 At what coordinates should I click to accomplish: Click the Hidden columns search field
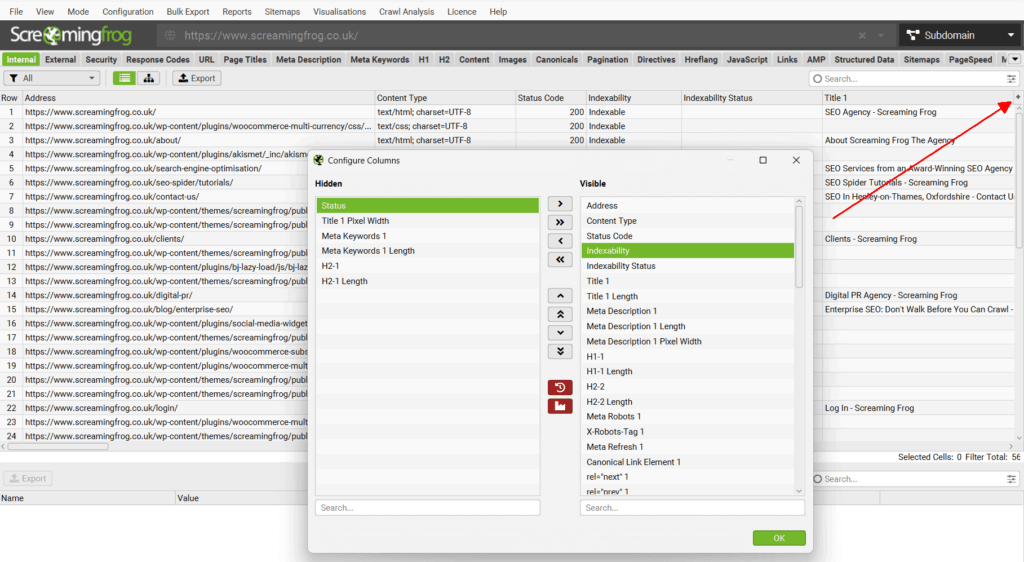pos(427,508)
